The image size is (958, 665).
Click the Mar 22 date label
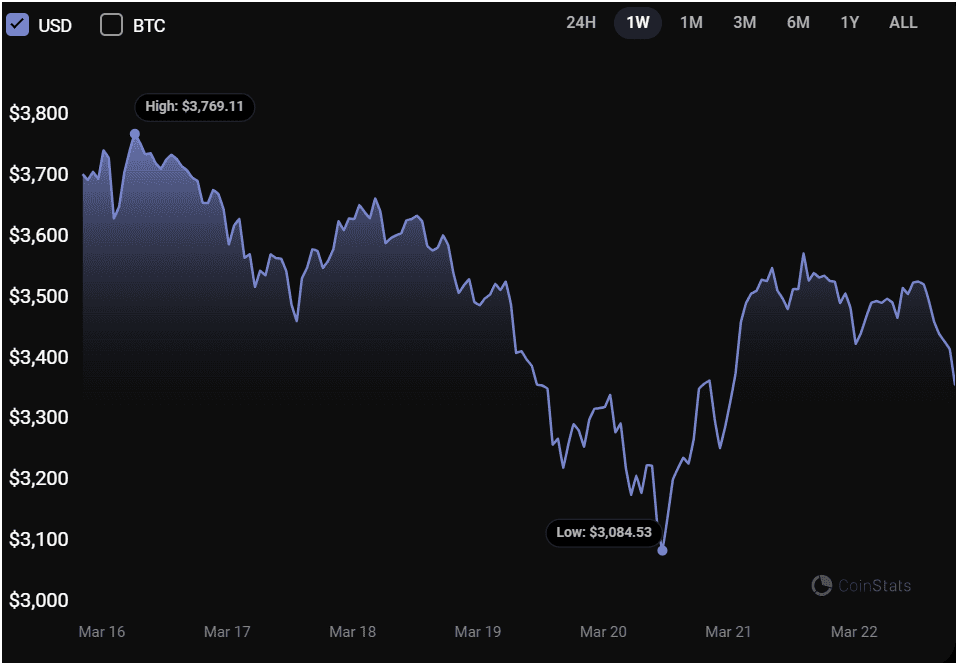click(x=854, y=632)
